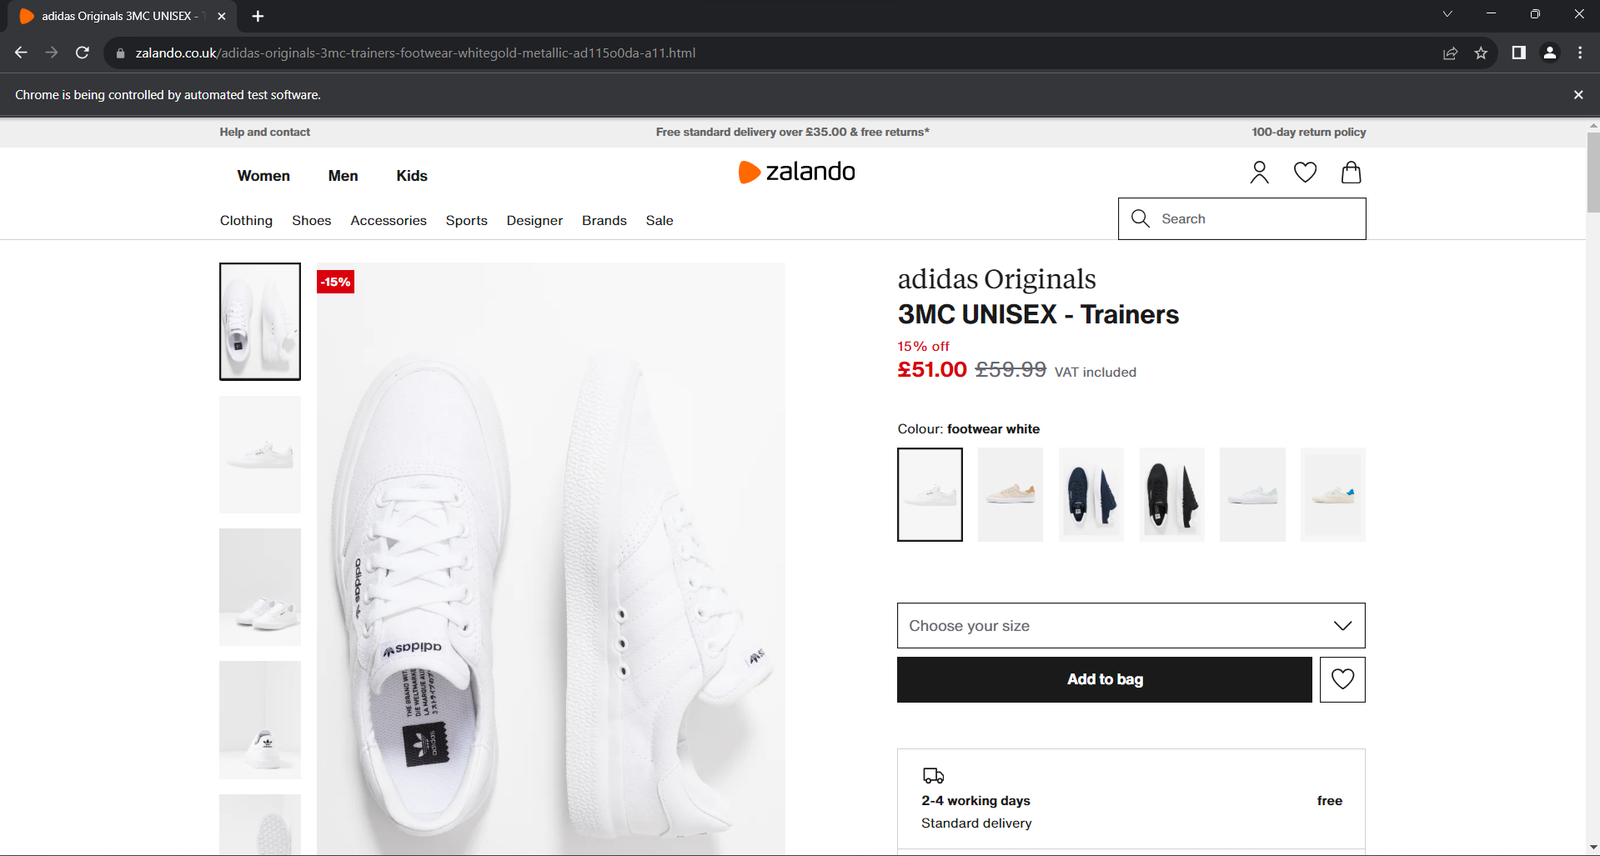Switch to the Men section
Viewport: 1600px width, 856px height.
[x=343, y=176]
